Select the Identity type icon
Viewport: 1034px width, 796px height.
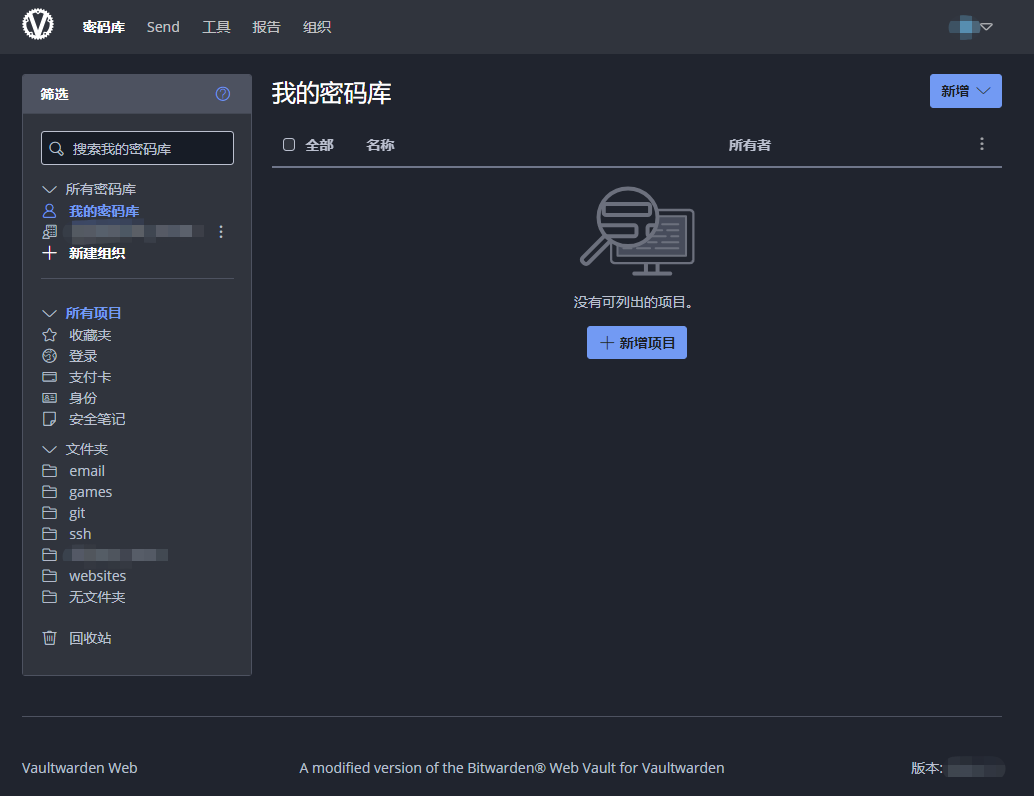49,398
